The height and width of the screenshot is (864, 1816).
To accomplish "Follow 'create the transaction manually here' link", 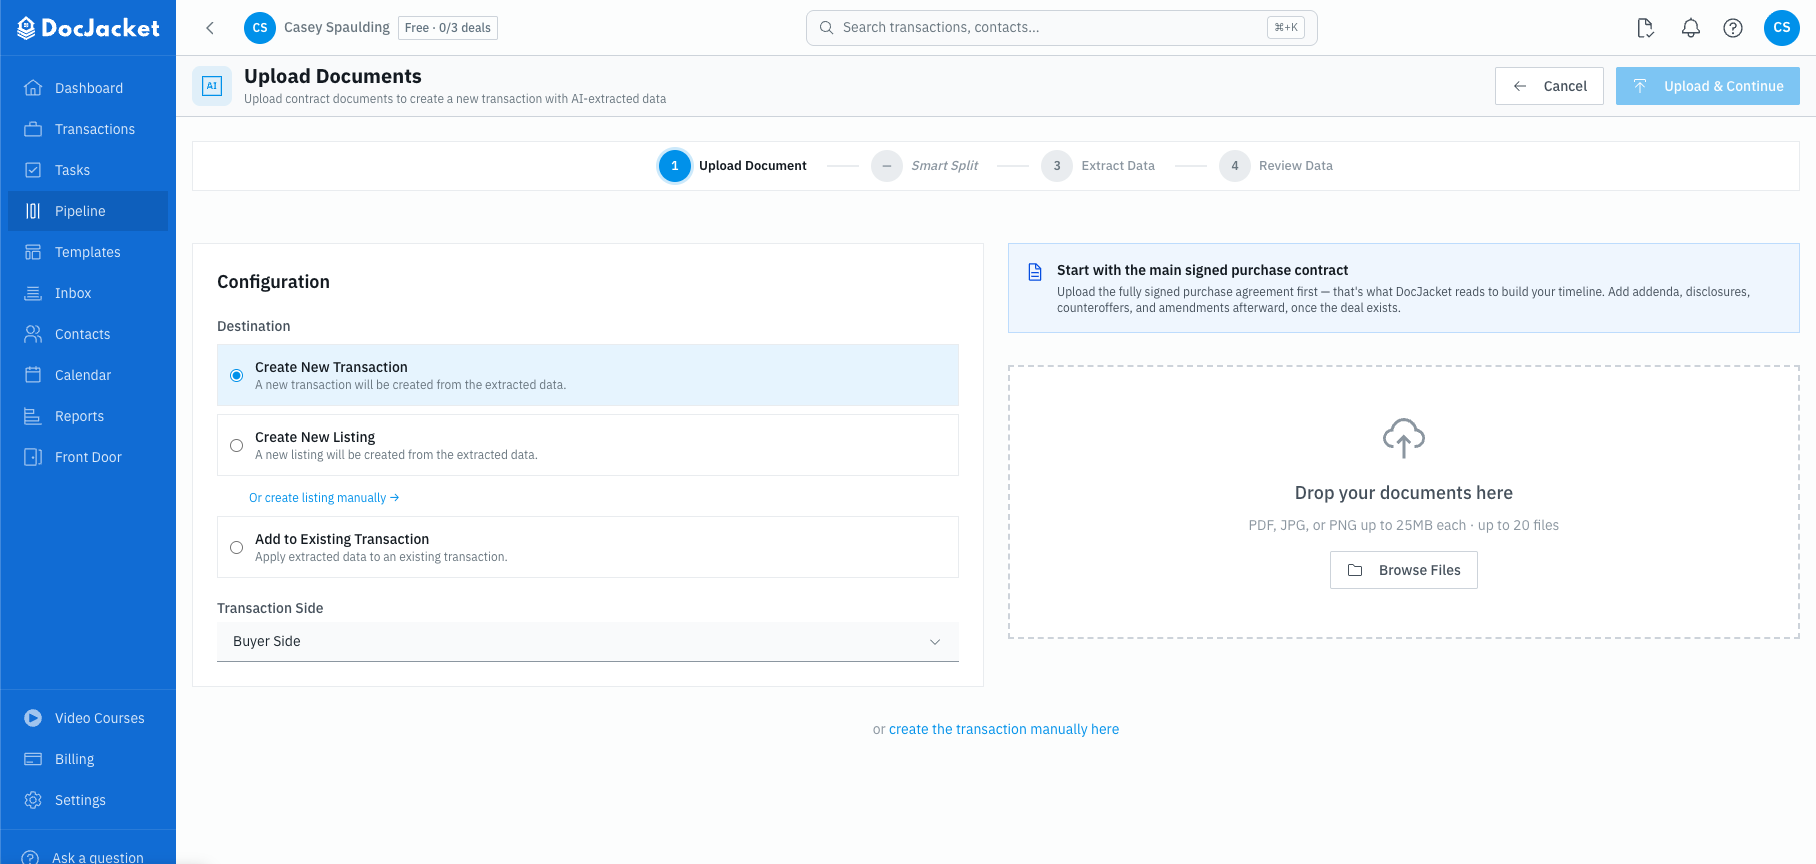I will point(1004,730).
